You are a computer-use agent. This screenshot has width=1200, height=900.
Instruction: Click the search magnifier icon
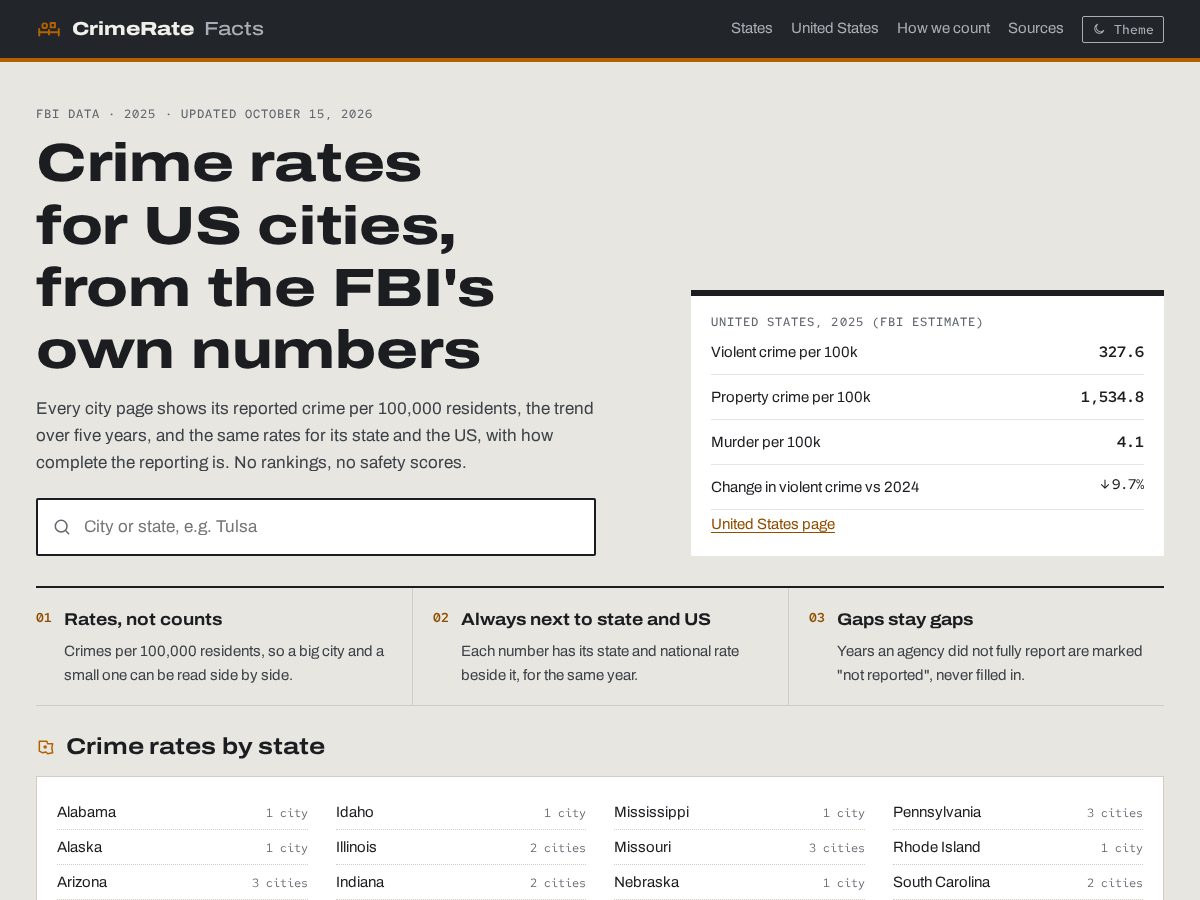pos(62,527)
